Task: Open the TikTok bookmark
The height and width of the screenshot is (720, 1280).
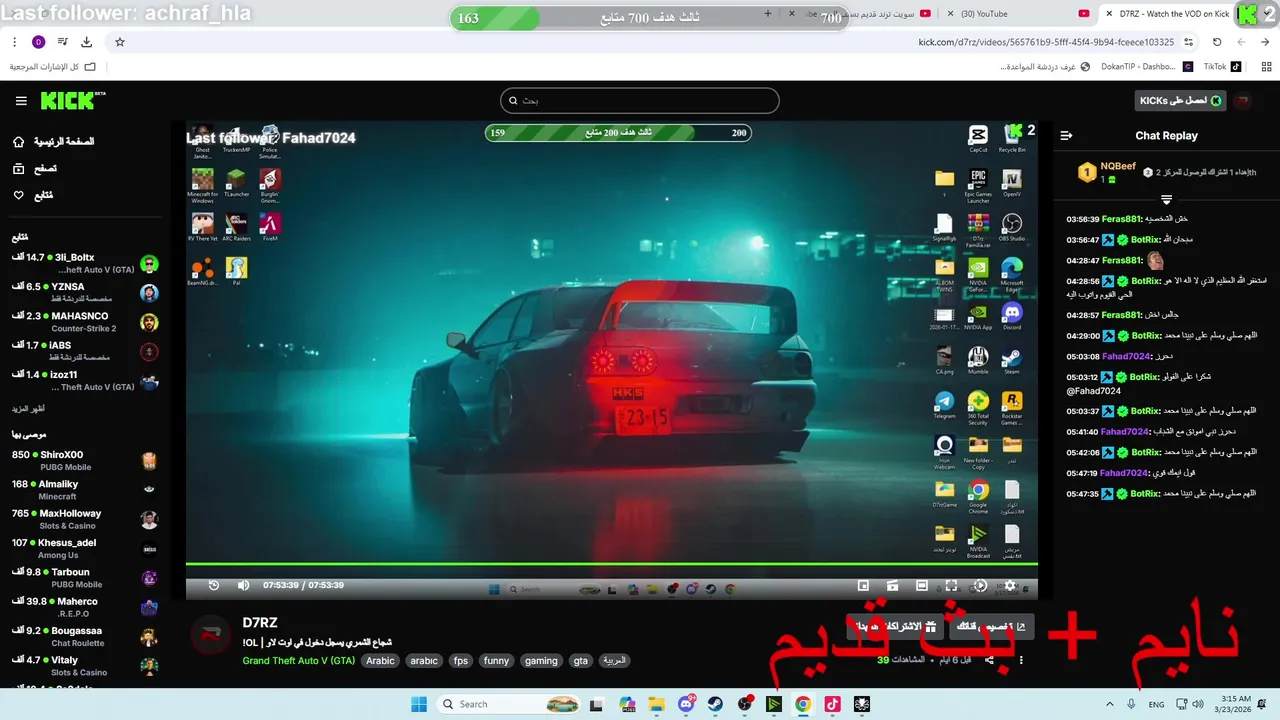Action: click(x=1222, y=67)
